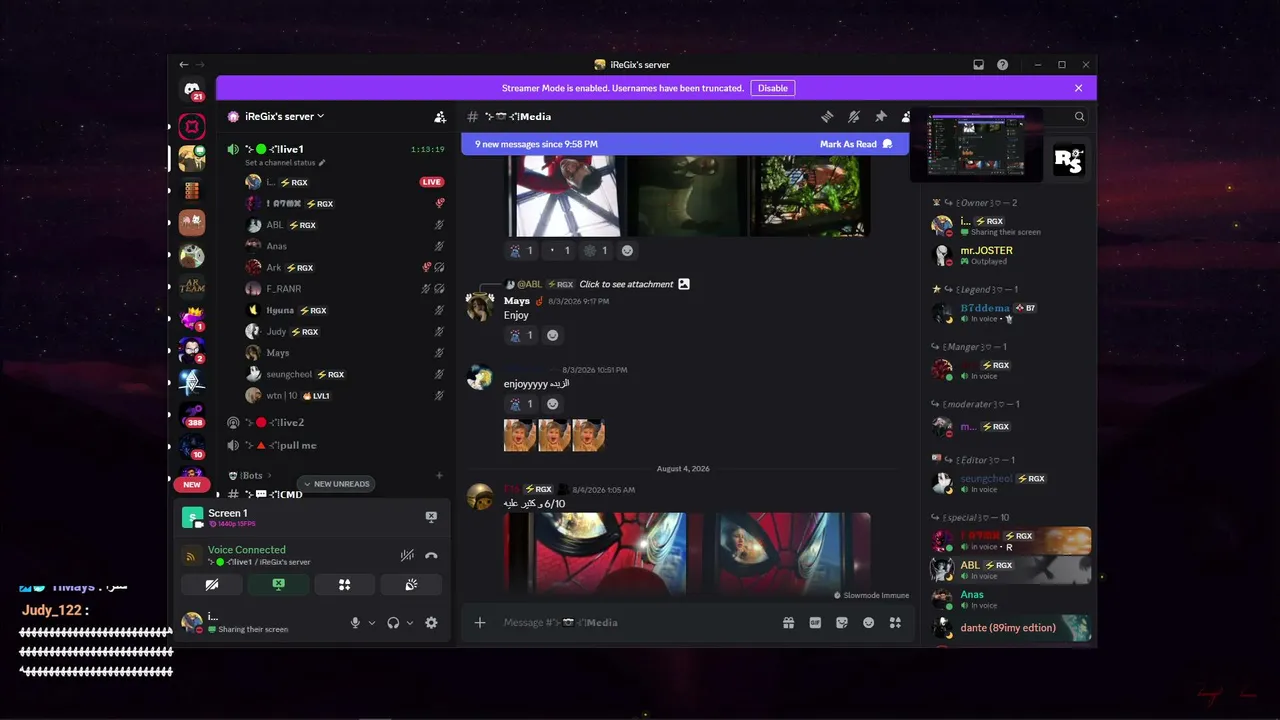
Task: Select the live1 voice channel
Action: [x=335, y=149]
